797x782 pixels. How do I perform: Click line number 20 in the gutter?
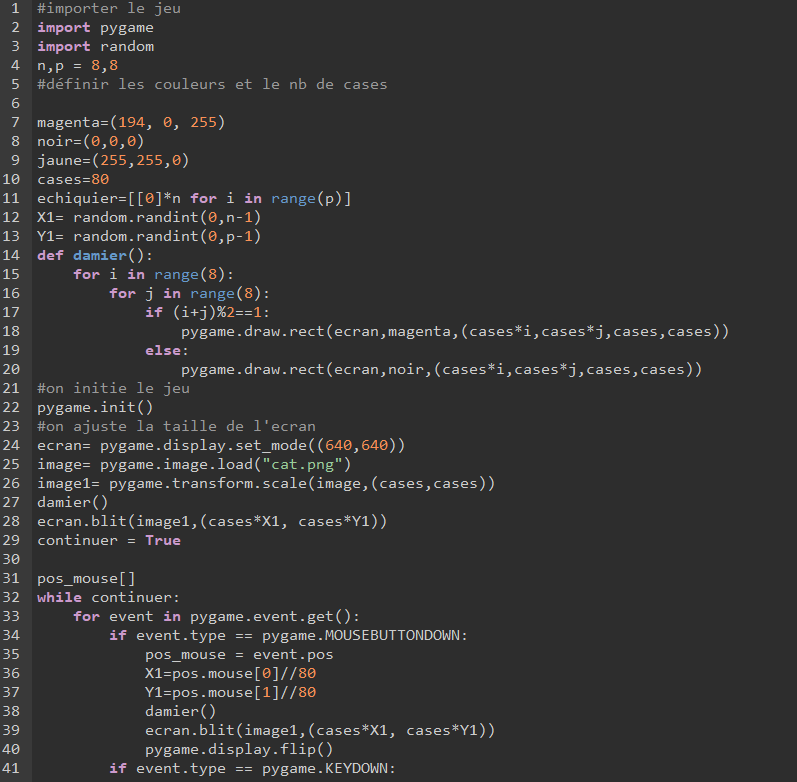15,370
